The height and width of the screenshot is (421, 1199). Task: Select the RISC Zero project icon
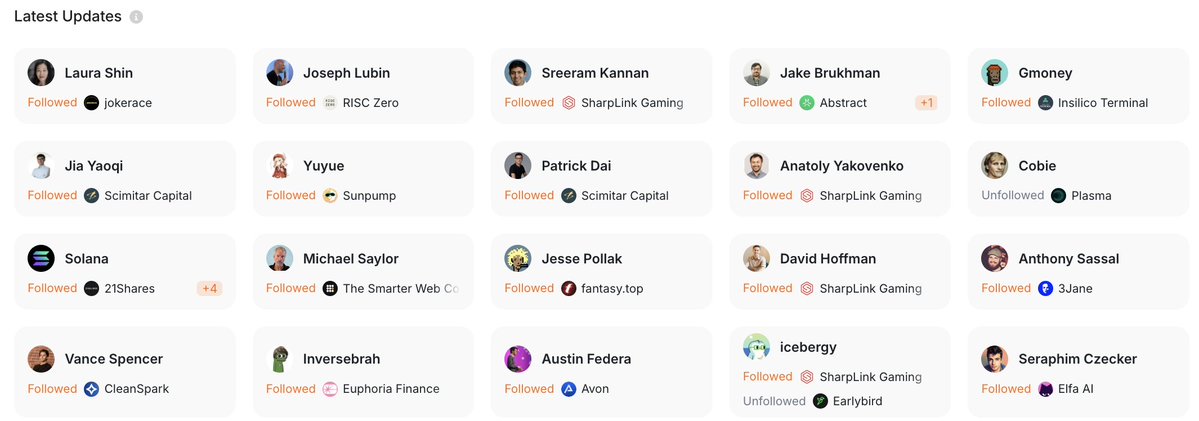[330, 102]
